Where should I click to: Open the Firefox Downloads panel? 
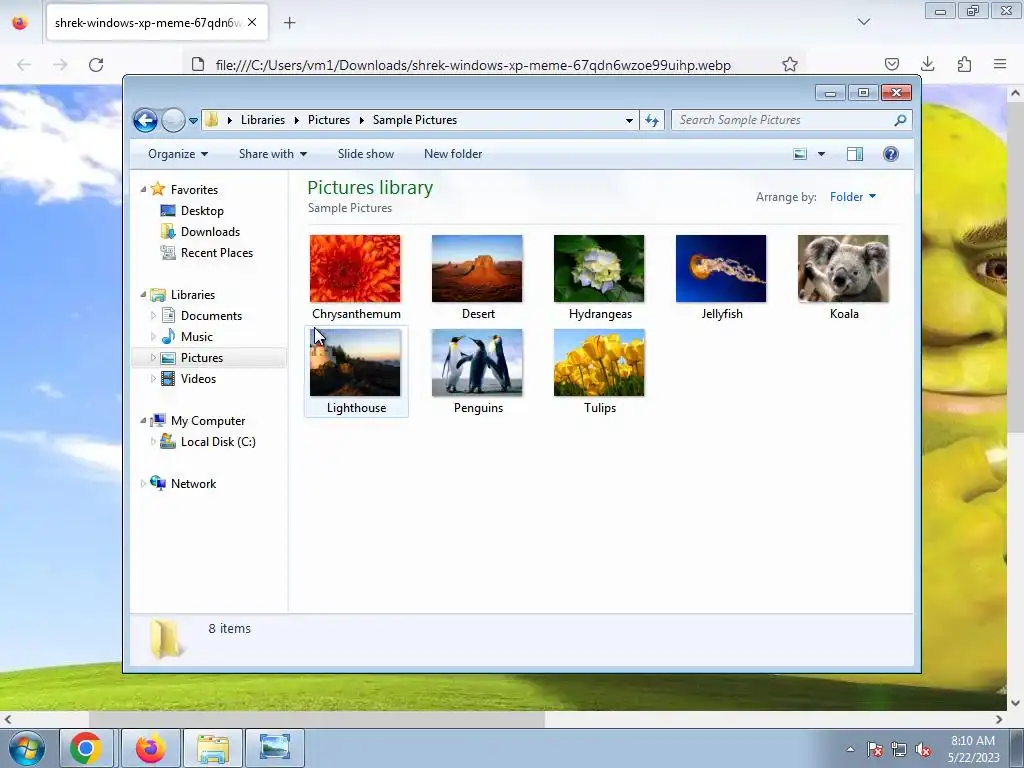(x=927, y=64)
